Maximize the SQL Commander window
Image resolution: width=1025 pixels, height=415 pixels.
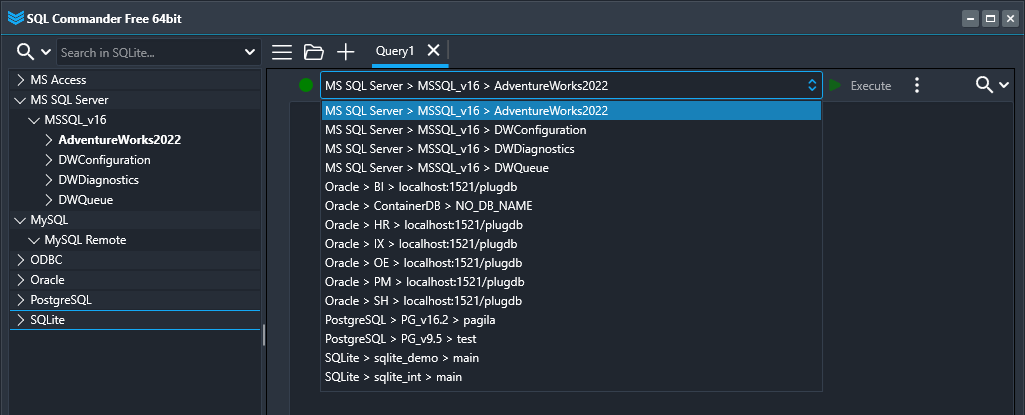pyautogui.click(x=990, y=18)
